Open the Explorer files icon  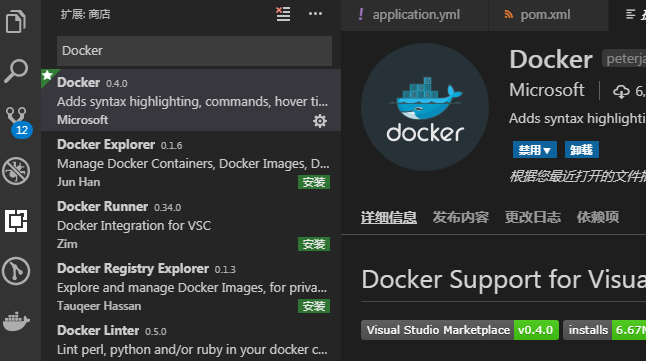tap(16, 21)
